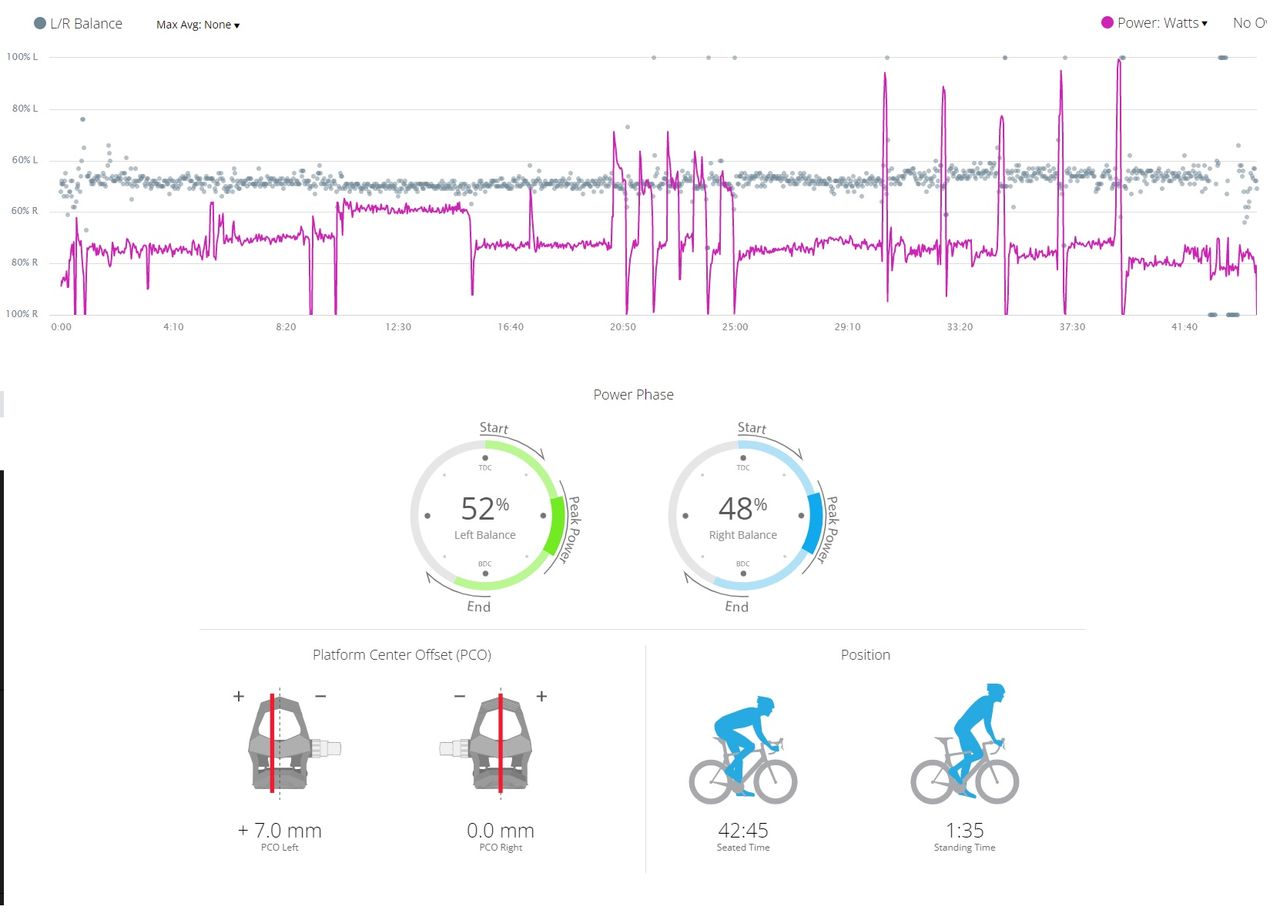Viewport: 1280px width, 913px height.
Task: Click the Power Phase section header
Action: [634, 394]
